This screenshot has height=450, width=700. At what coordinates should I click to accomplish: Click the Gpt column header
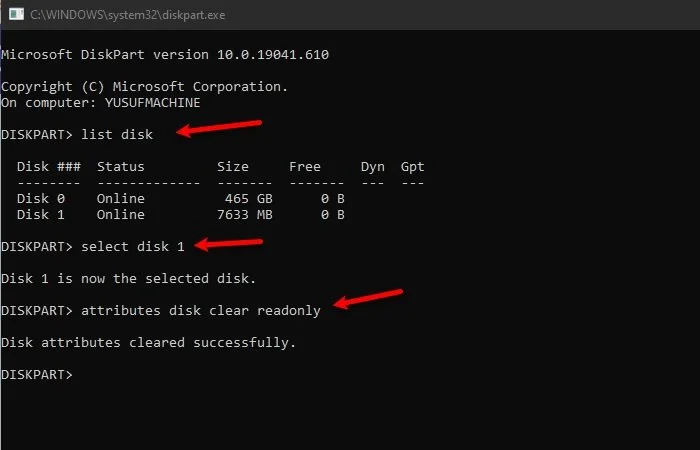coord(412,166)
